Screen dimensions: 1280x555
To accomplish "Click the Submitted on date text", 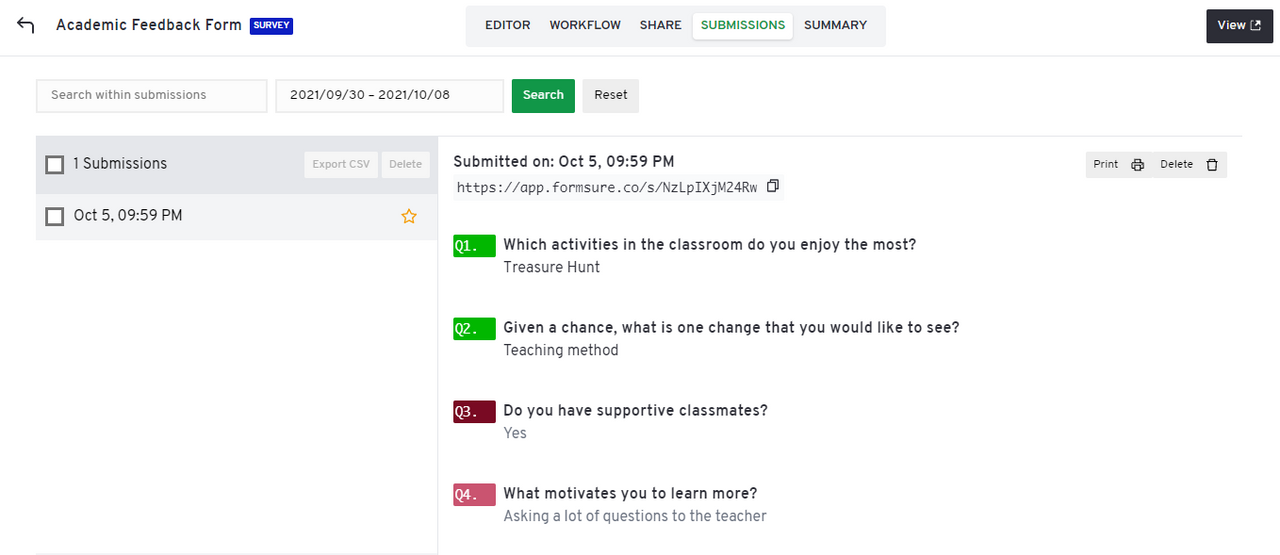I will 564,161.
